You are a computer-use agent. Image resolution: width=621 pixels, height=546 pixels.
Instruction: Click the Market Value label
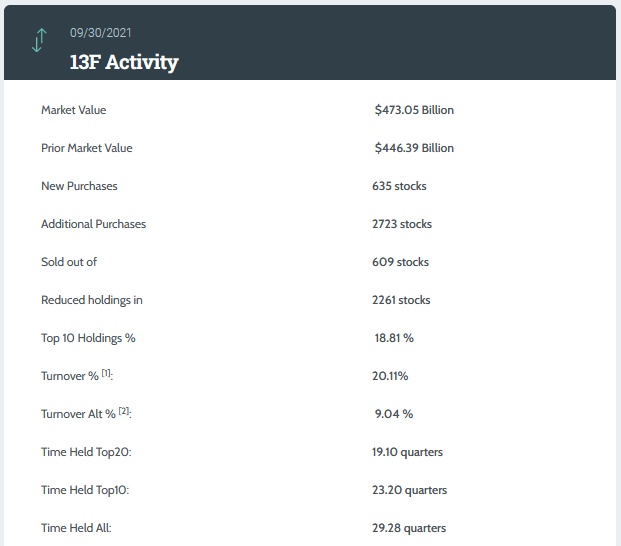click(x=73, y=110)
